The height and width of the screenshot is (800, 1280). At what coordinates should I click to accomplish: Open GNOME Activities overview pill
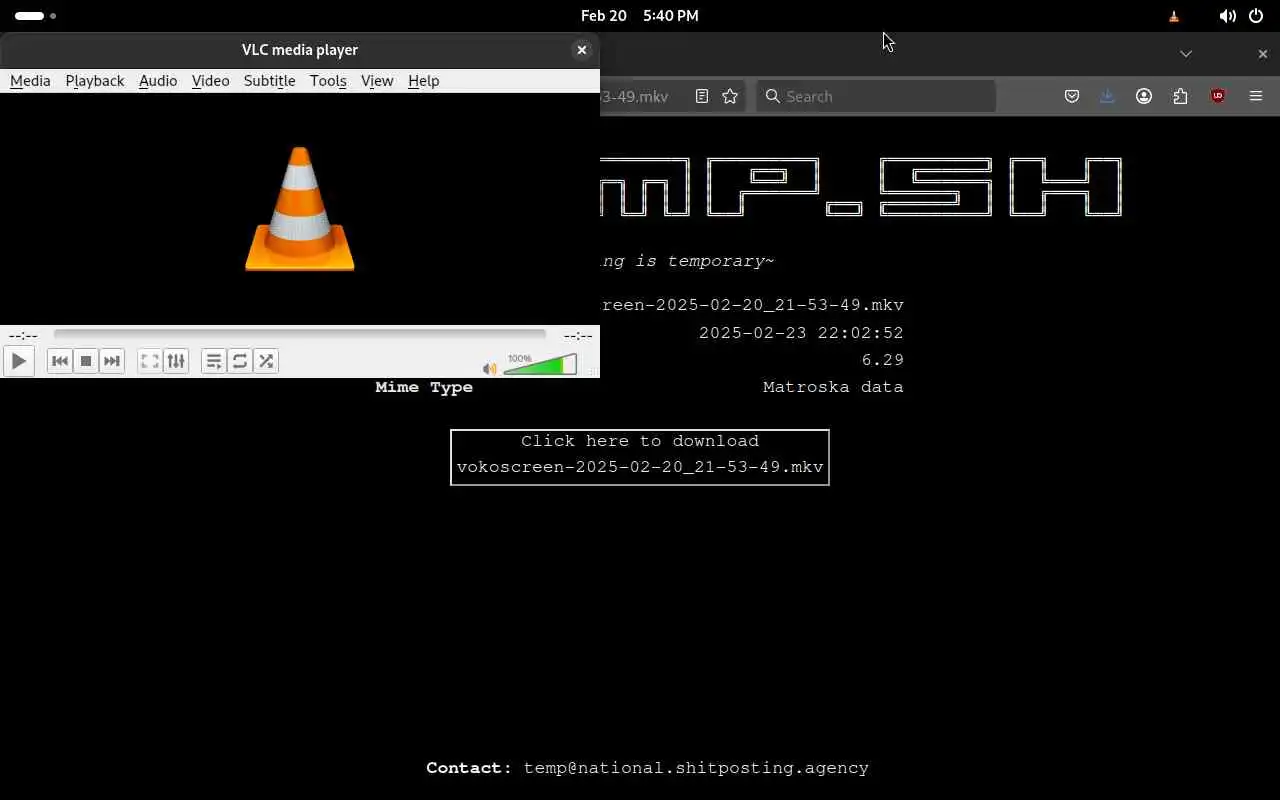(x=35, y=16)
